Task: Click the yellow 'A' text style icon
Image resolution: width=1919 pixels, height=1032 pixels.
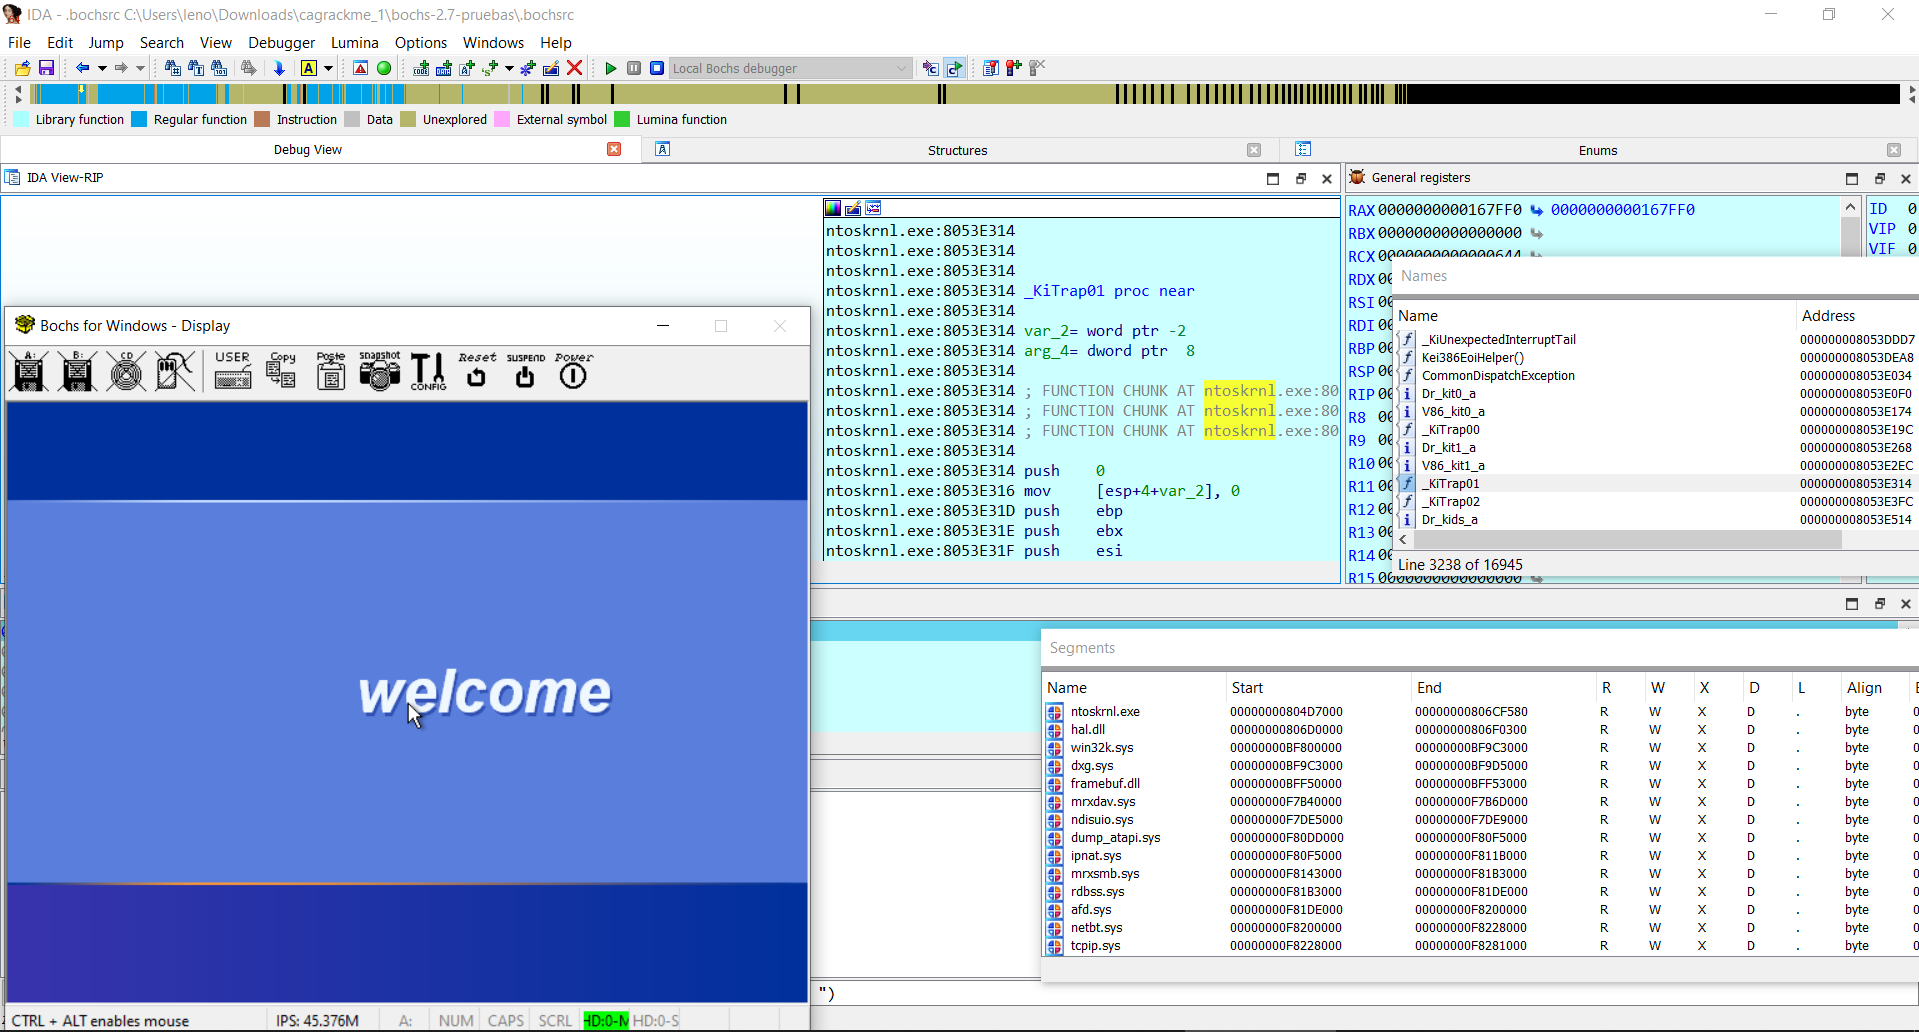Action: (x=309, y=68)
